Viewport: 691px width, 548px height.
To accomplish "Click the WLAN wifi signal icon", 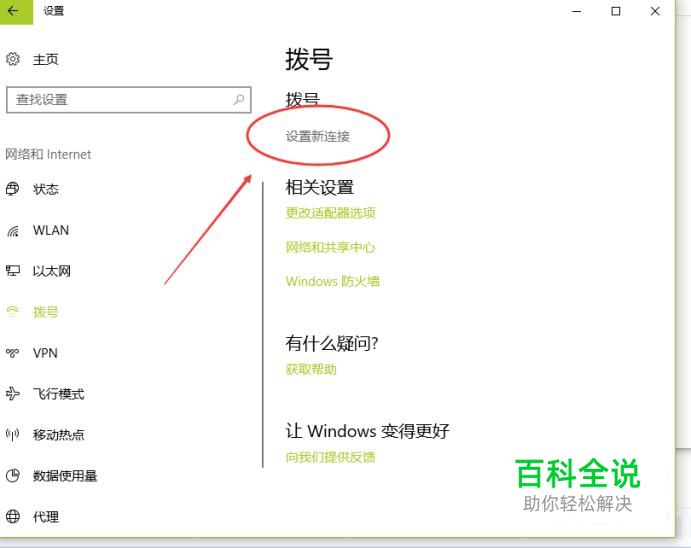I will [13, 230].
